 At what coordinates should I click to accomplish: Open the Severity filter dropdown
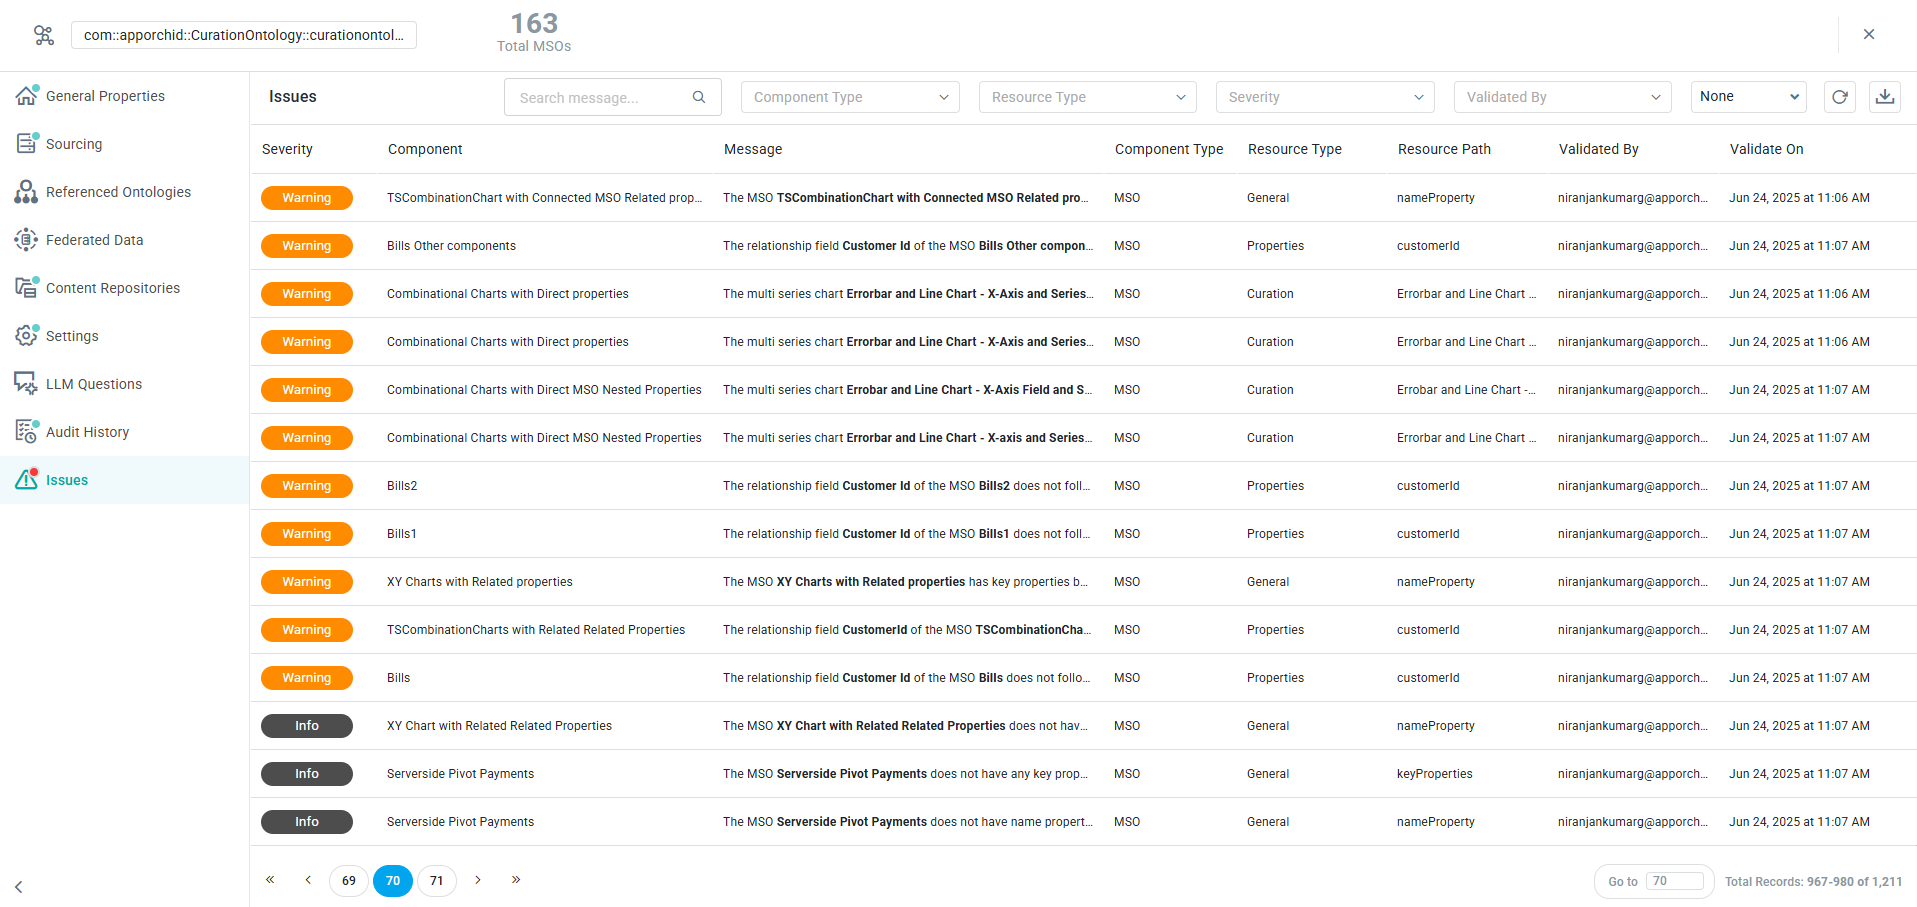coord(1324,97)
